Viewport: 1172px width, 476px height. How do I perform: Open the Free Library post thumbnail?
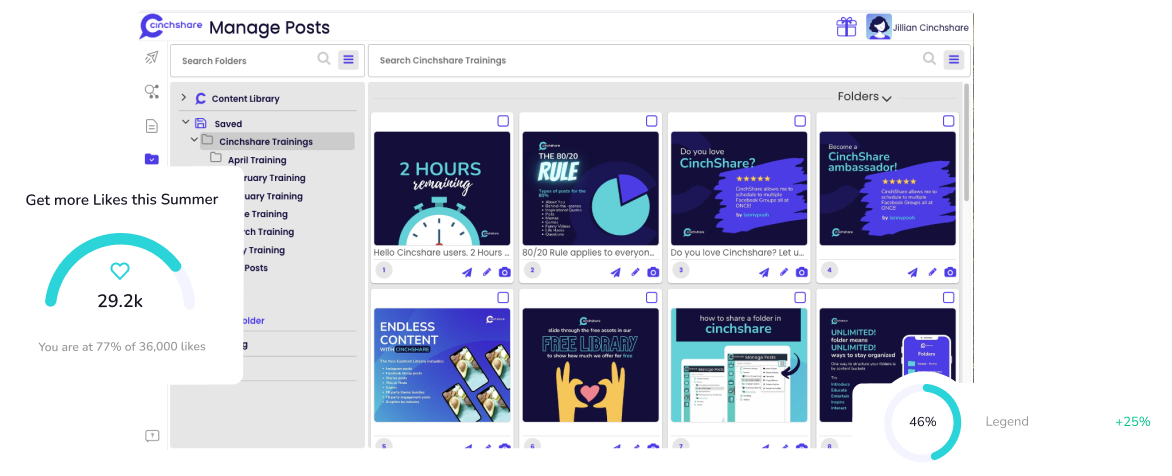[x=590, y=365]
